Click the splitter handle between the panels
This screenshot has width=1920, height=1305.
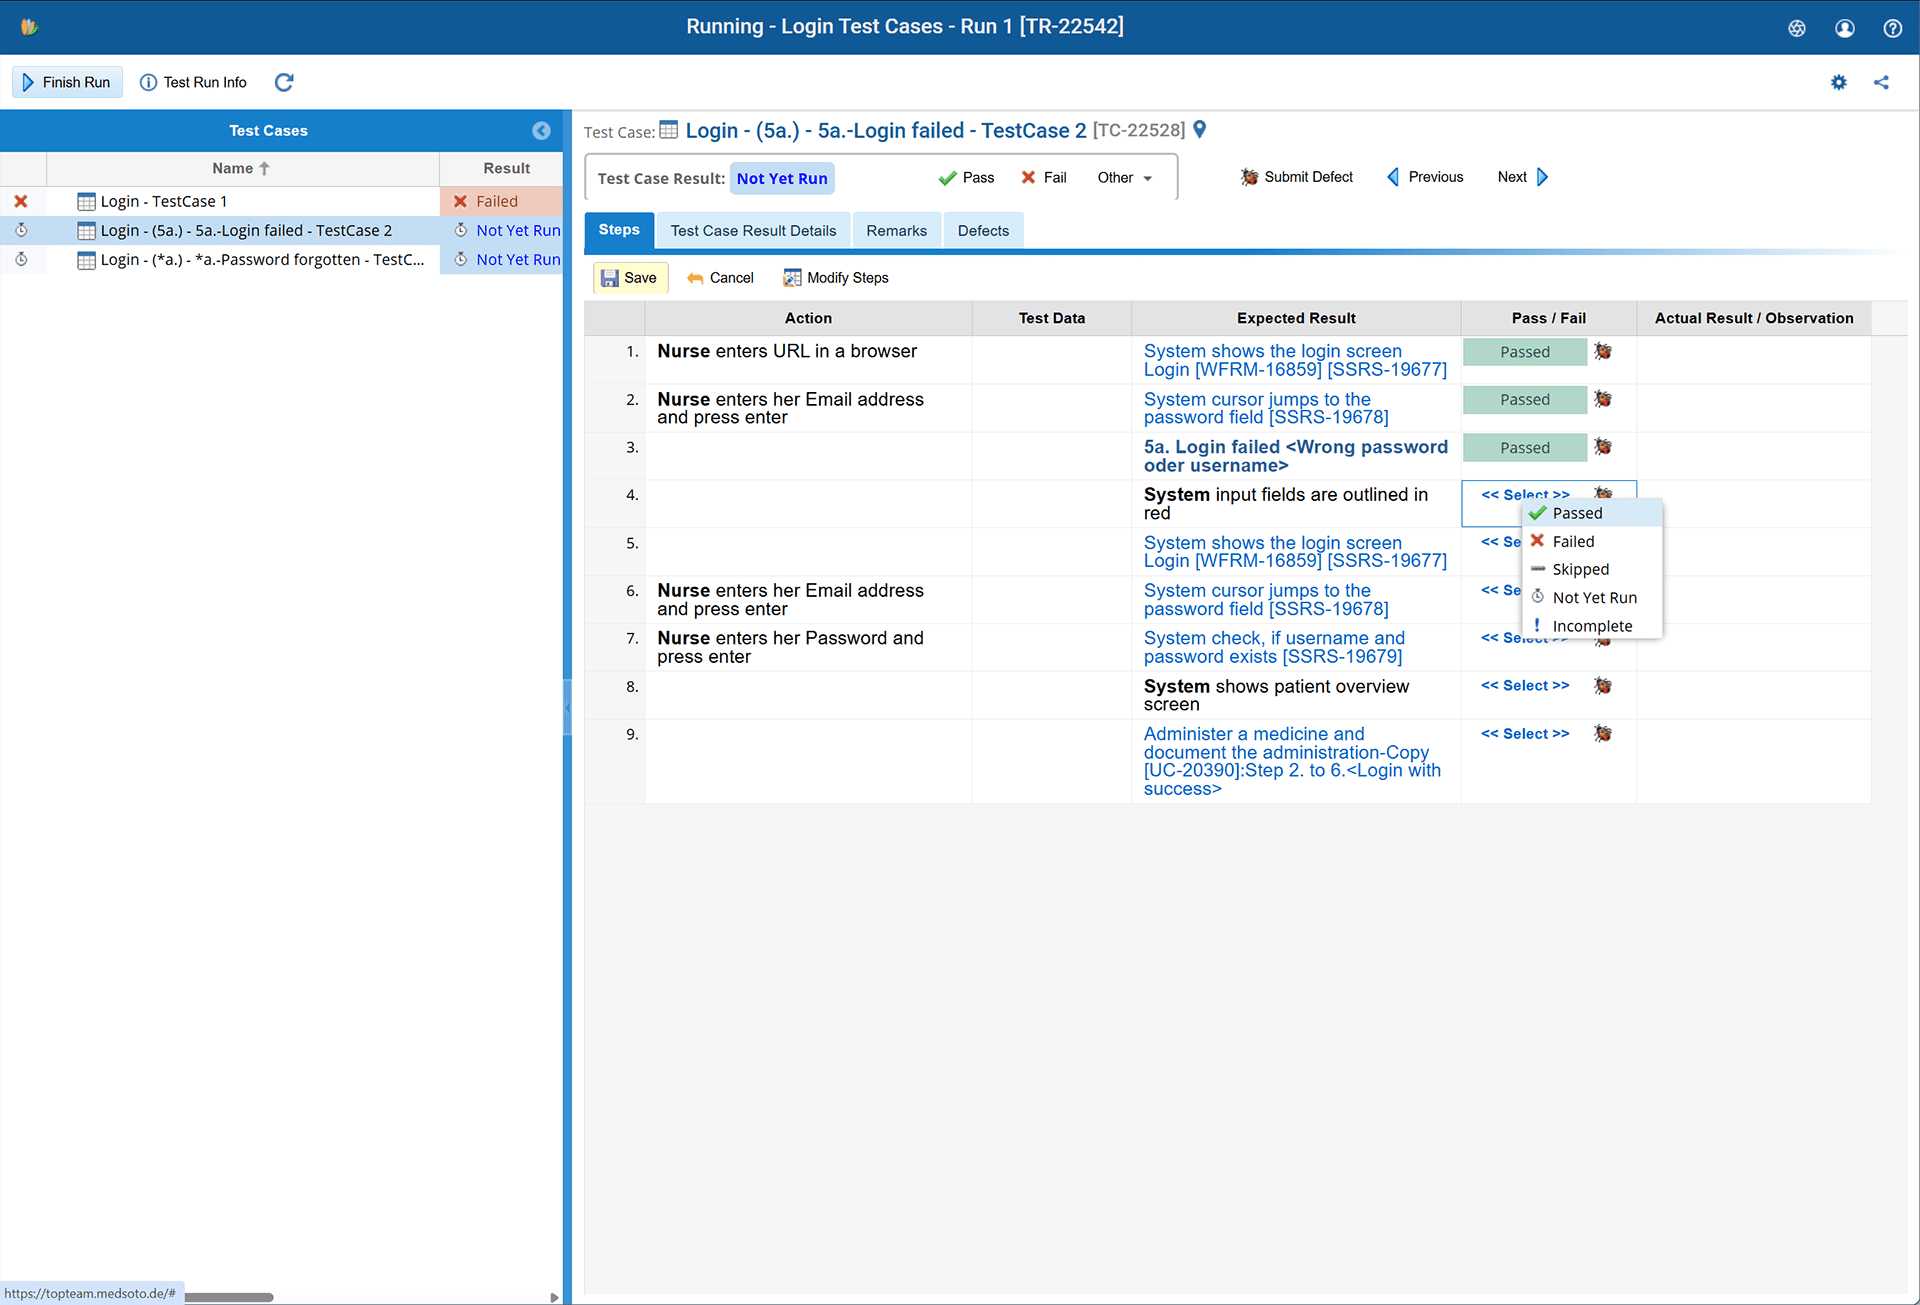[x=567, y=707]
